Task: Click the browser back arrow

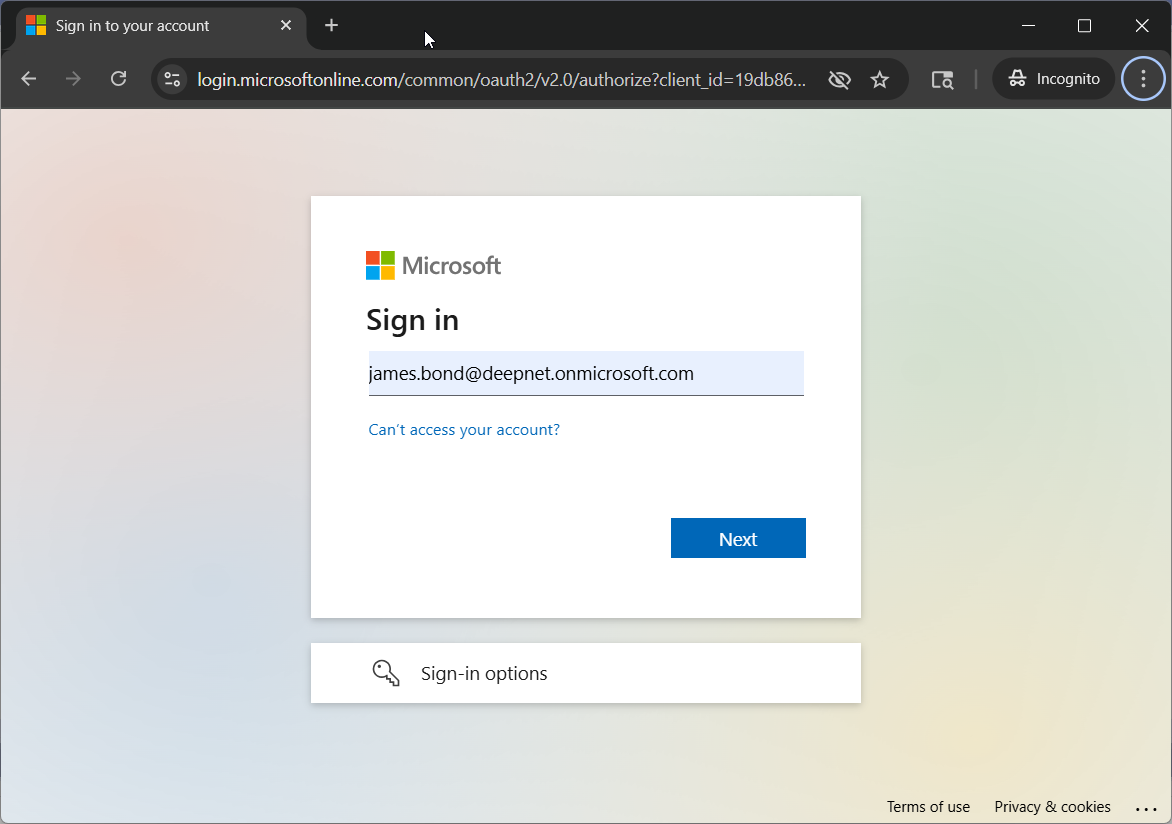Action: [28, 79]
